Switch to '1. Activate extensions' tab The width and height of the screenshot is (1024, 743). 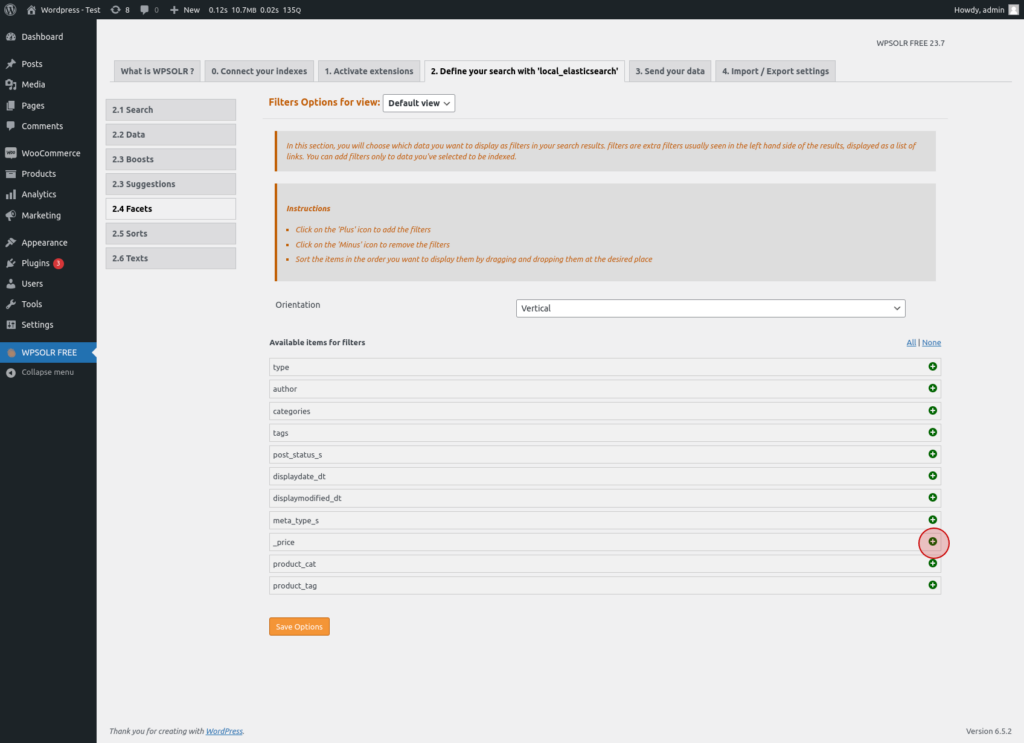(x=369, y=71)
